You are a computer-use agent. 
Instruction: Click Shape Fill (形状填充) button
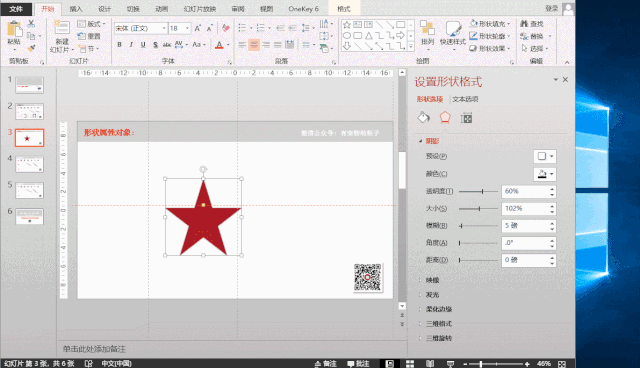pos(489,24)
